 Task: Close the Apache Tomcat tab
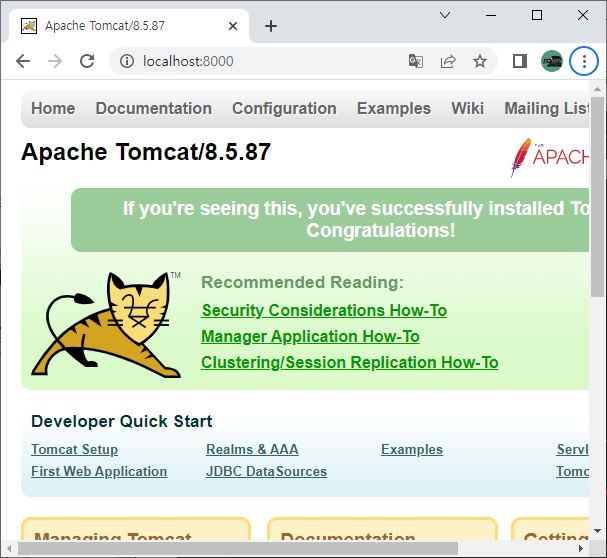(233, 26)
